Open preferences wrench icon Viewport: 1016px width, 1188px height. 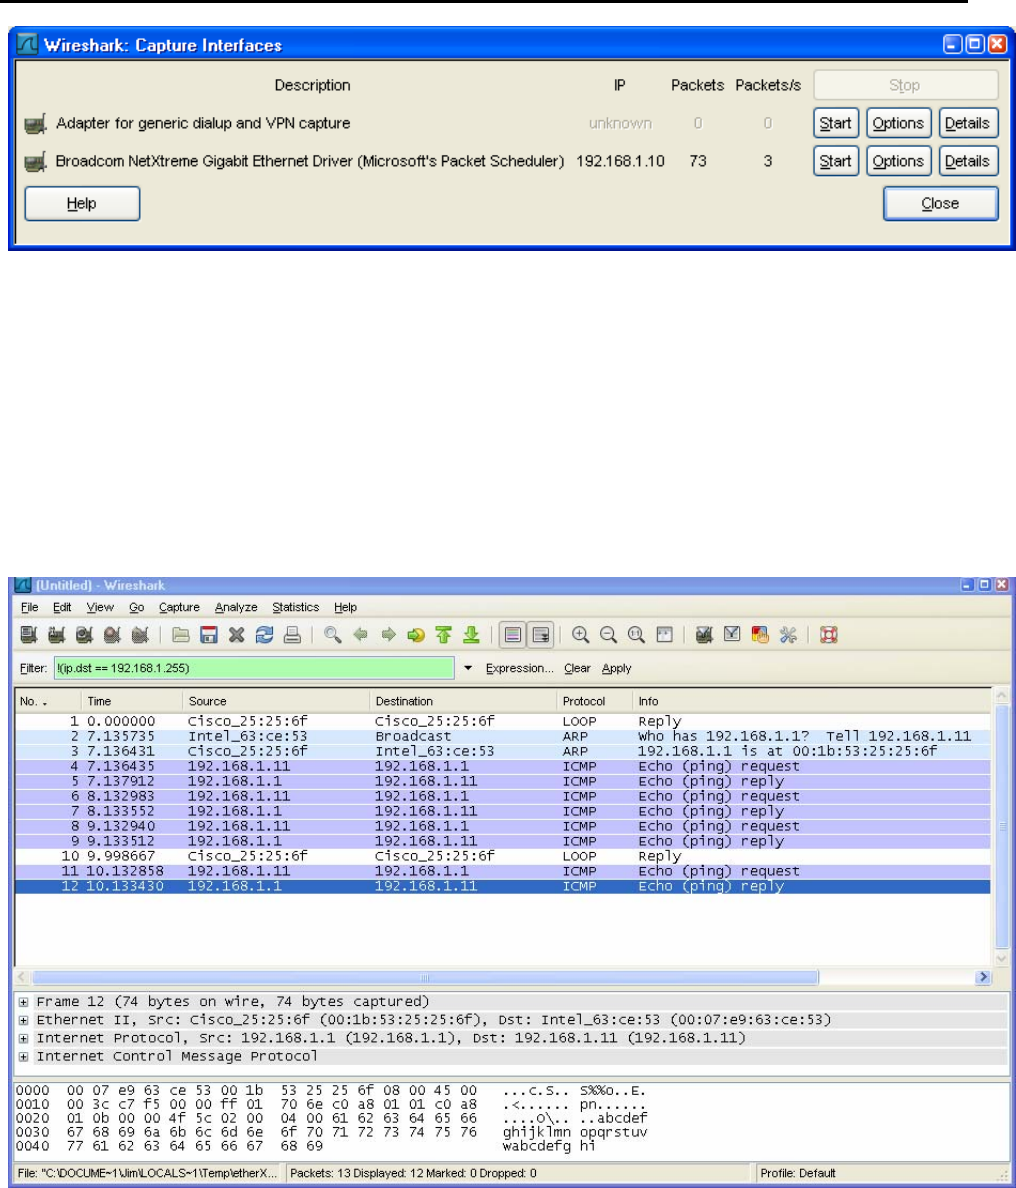[788, 635]
